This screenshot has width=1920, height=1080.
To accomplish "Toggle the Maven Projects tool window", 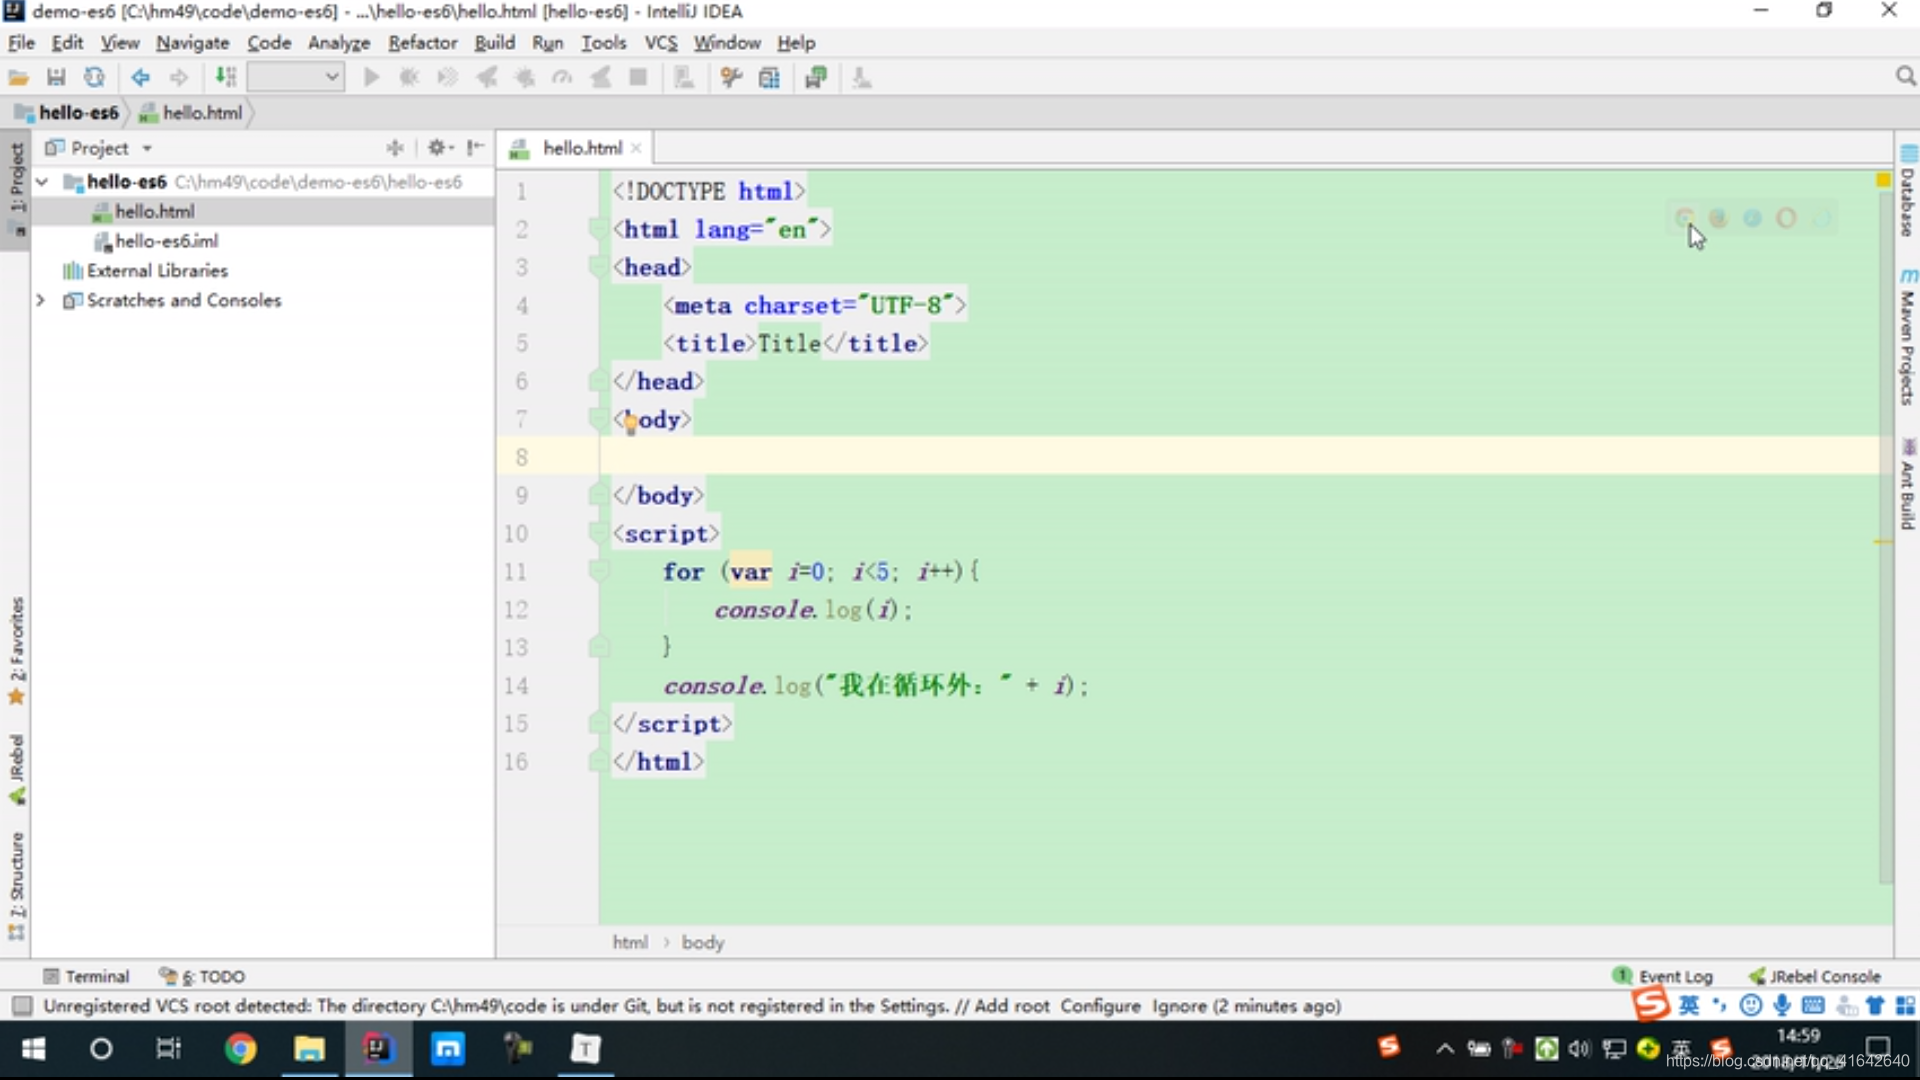I will tap(1907, 337).
